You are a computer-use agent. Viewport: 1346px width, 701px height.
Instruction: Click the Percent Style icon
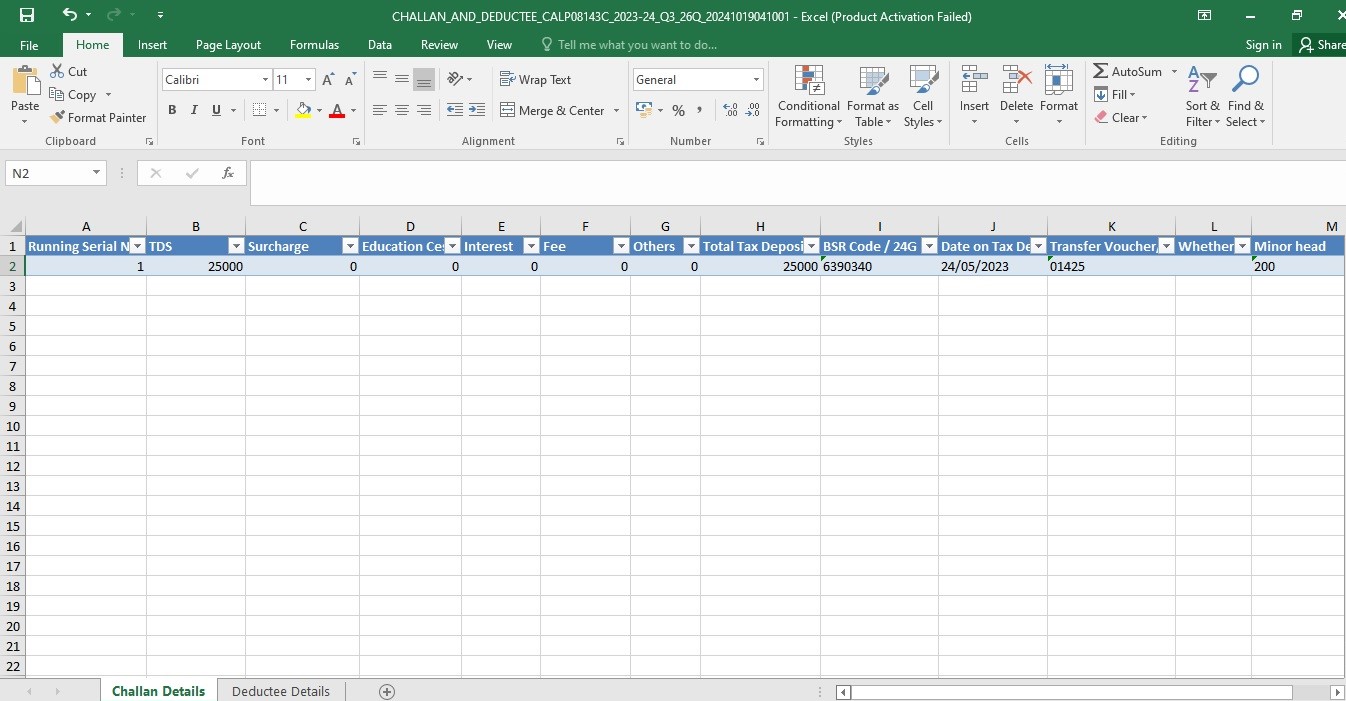(678, 110)
